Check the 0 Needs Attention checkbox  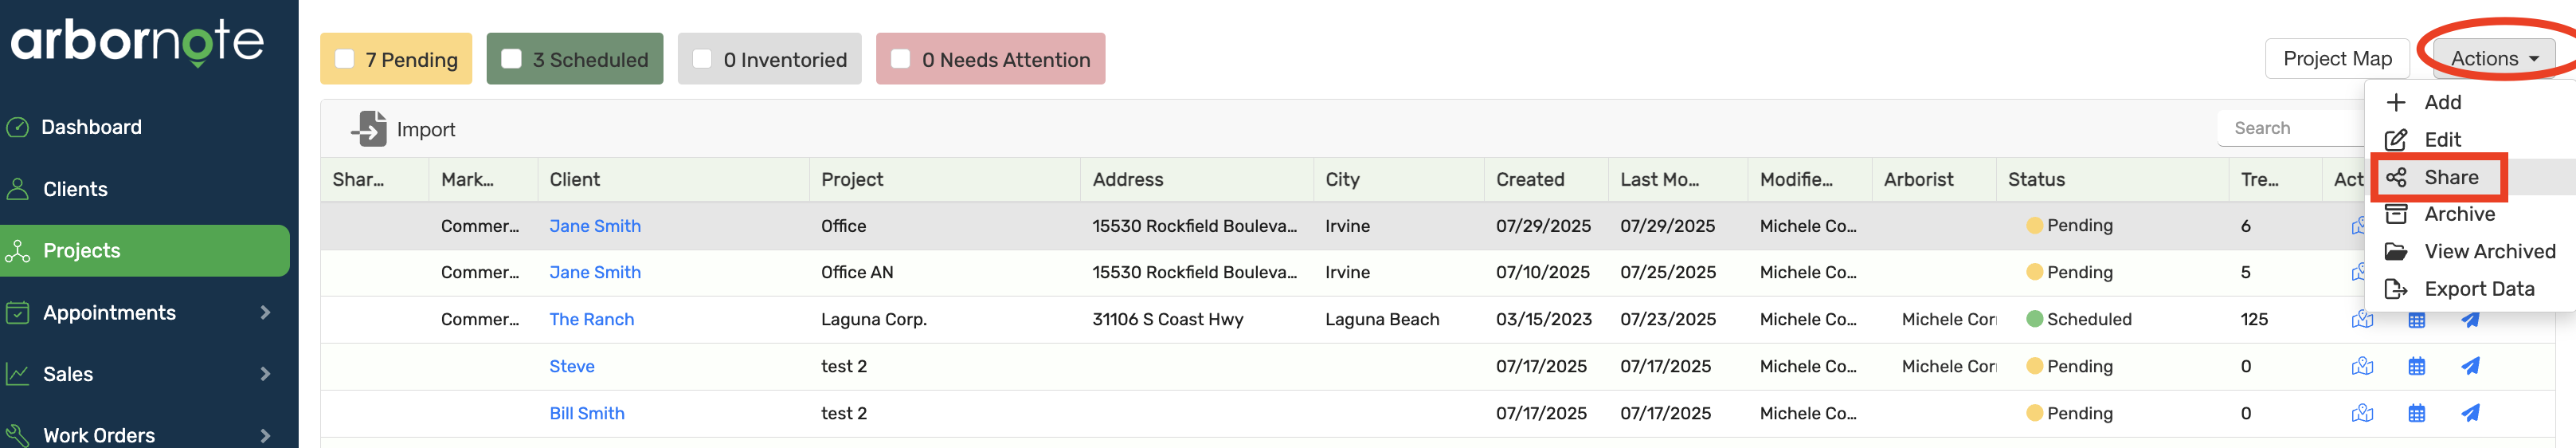tap(900, 59)
